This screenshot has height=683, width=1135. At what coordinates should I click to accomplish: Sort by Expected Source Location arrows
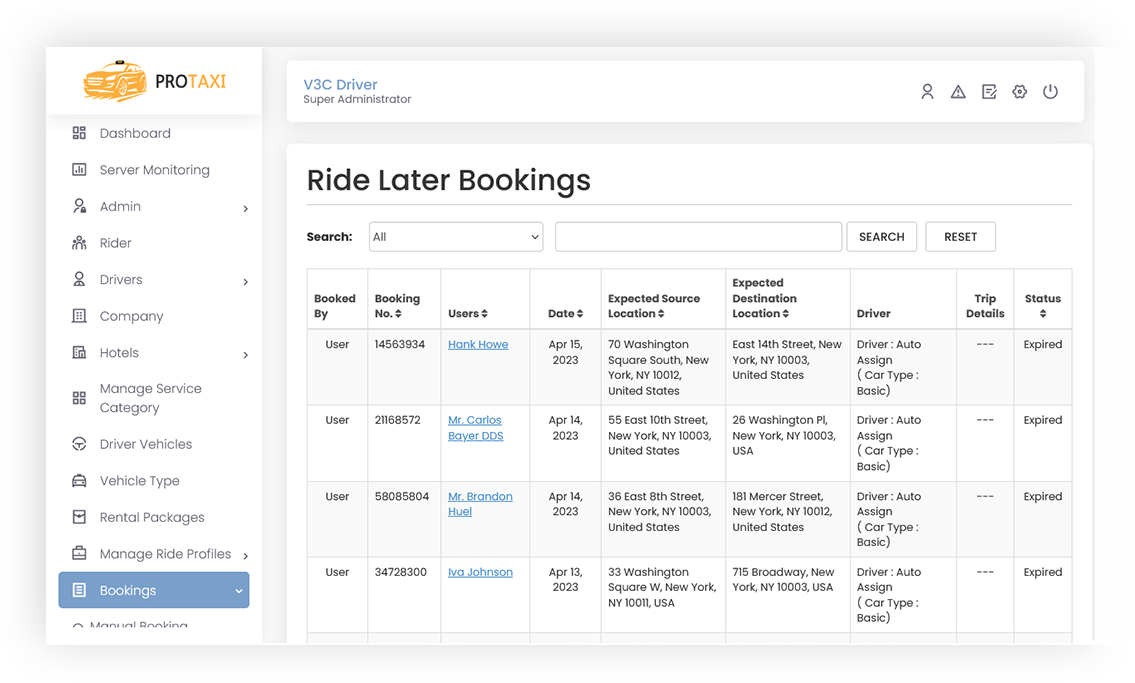661,314
